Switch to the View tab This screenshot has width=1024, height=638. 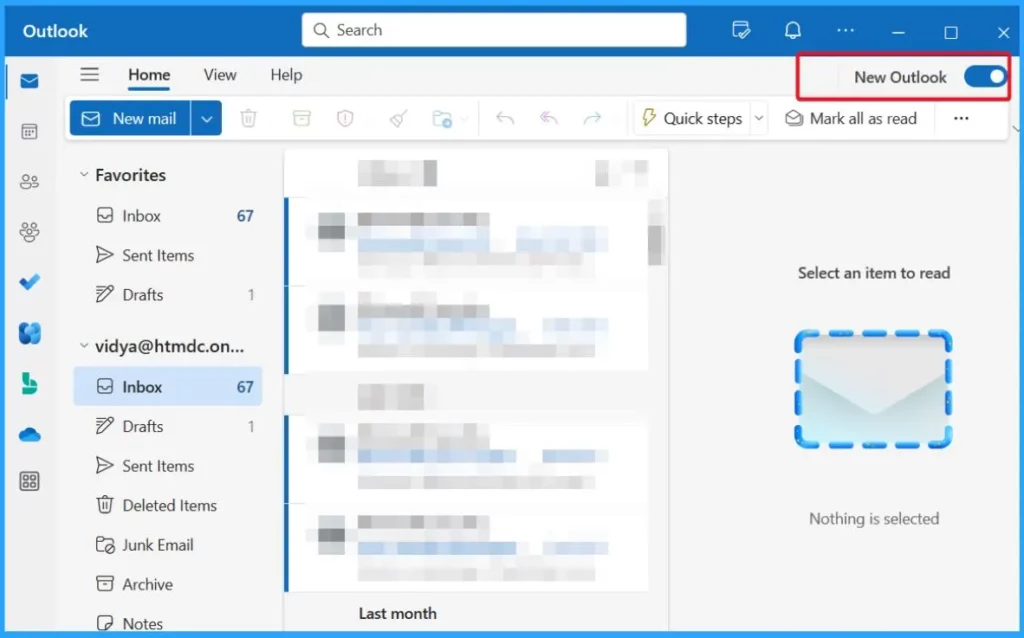pos(220,75)
